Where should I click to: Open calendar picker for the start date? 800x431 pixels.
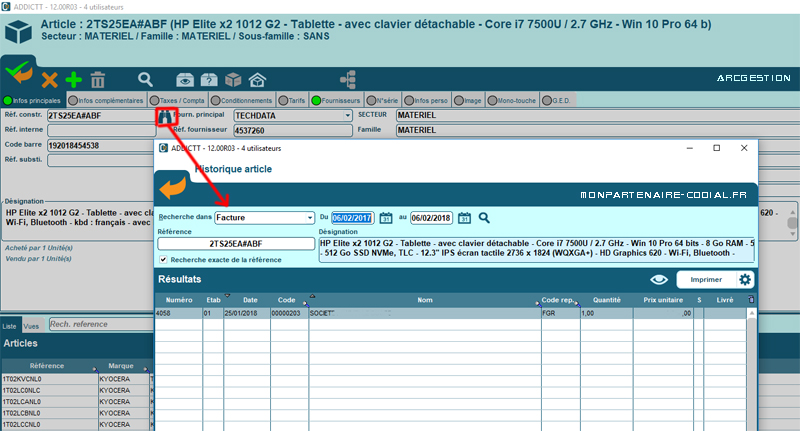[x=385, y=217]
